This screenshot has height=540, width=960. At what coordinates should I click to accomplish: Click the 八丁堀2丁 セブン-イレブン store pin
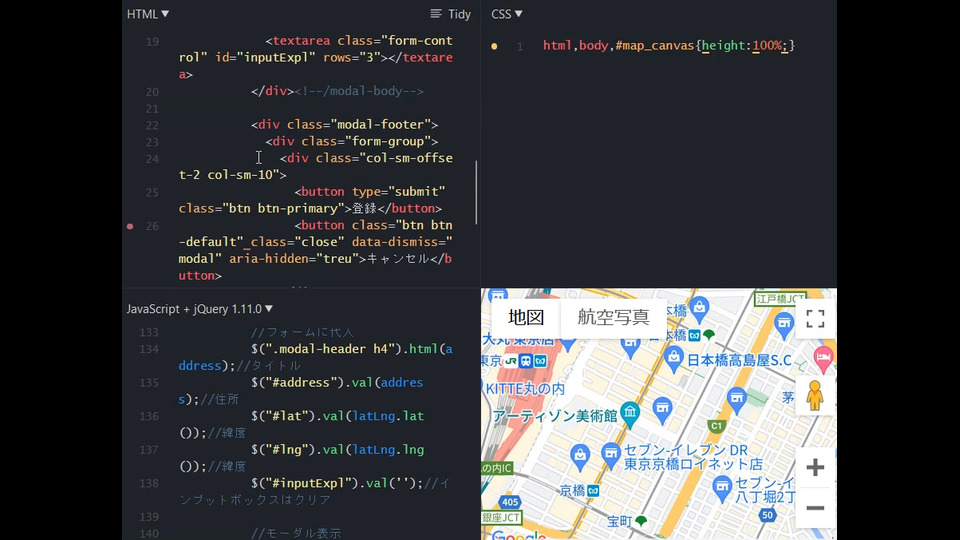[722, 488]
